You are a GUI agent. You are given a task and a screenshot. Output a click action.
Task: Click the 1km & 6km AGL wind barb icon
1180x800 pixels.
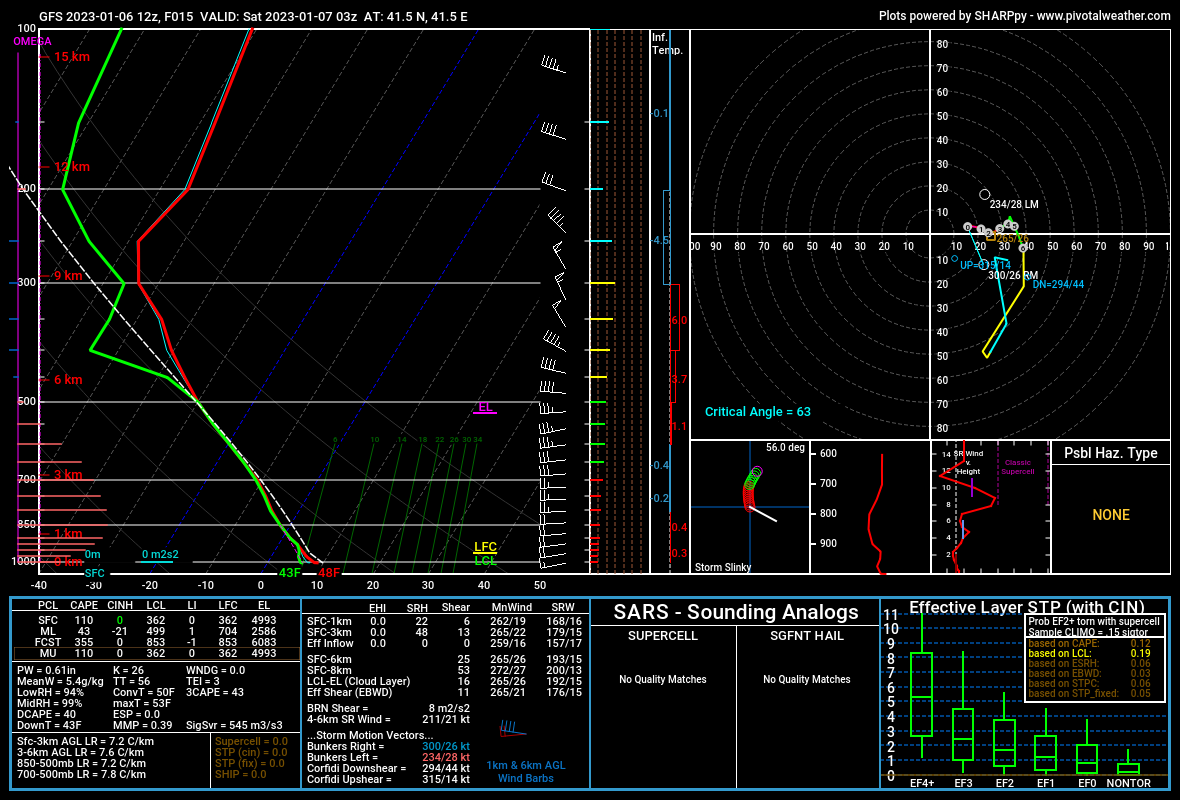512,729
